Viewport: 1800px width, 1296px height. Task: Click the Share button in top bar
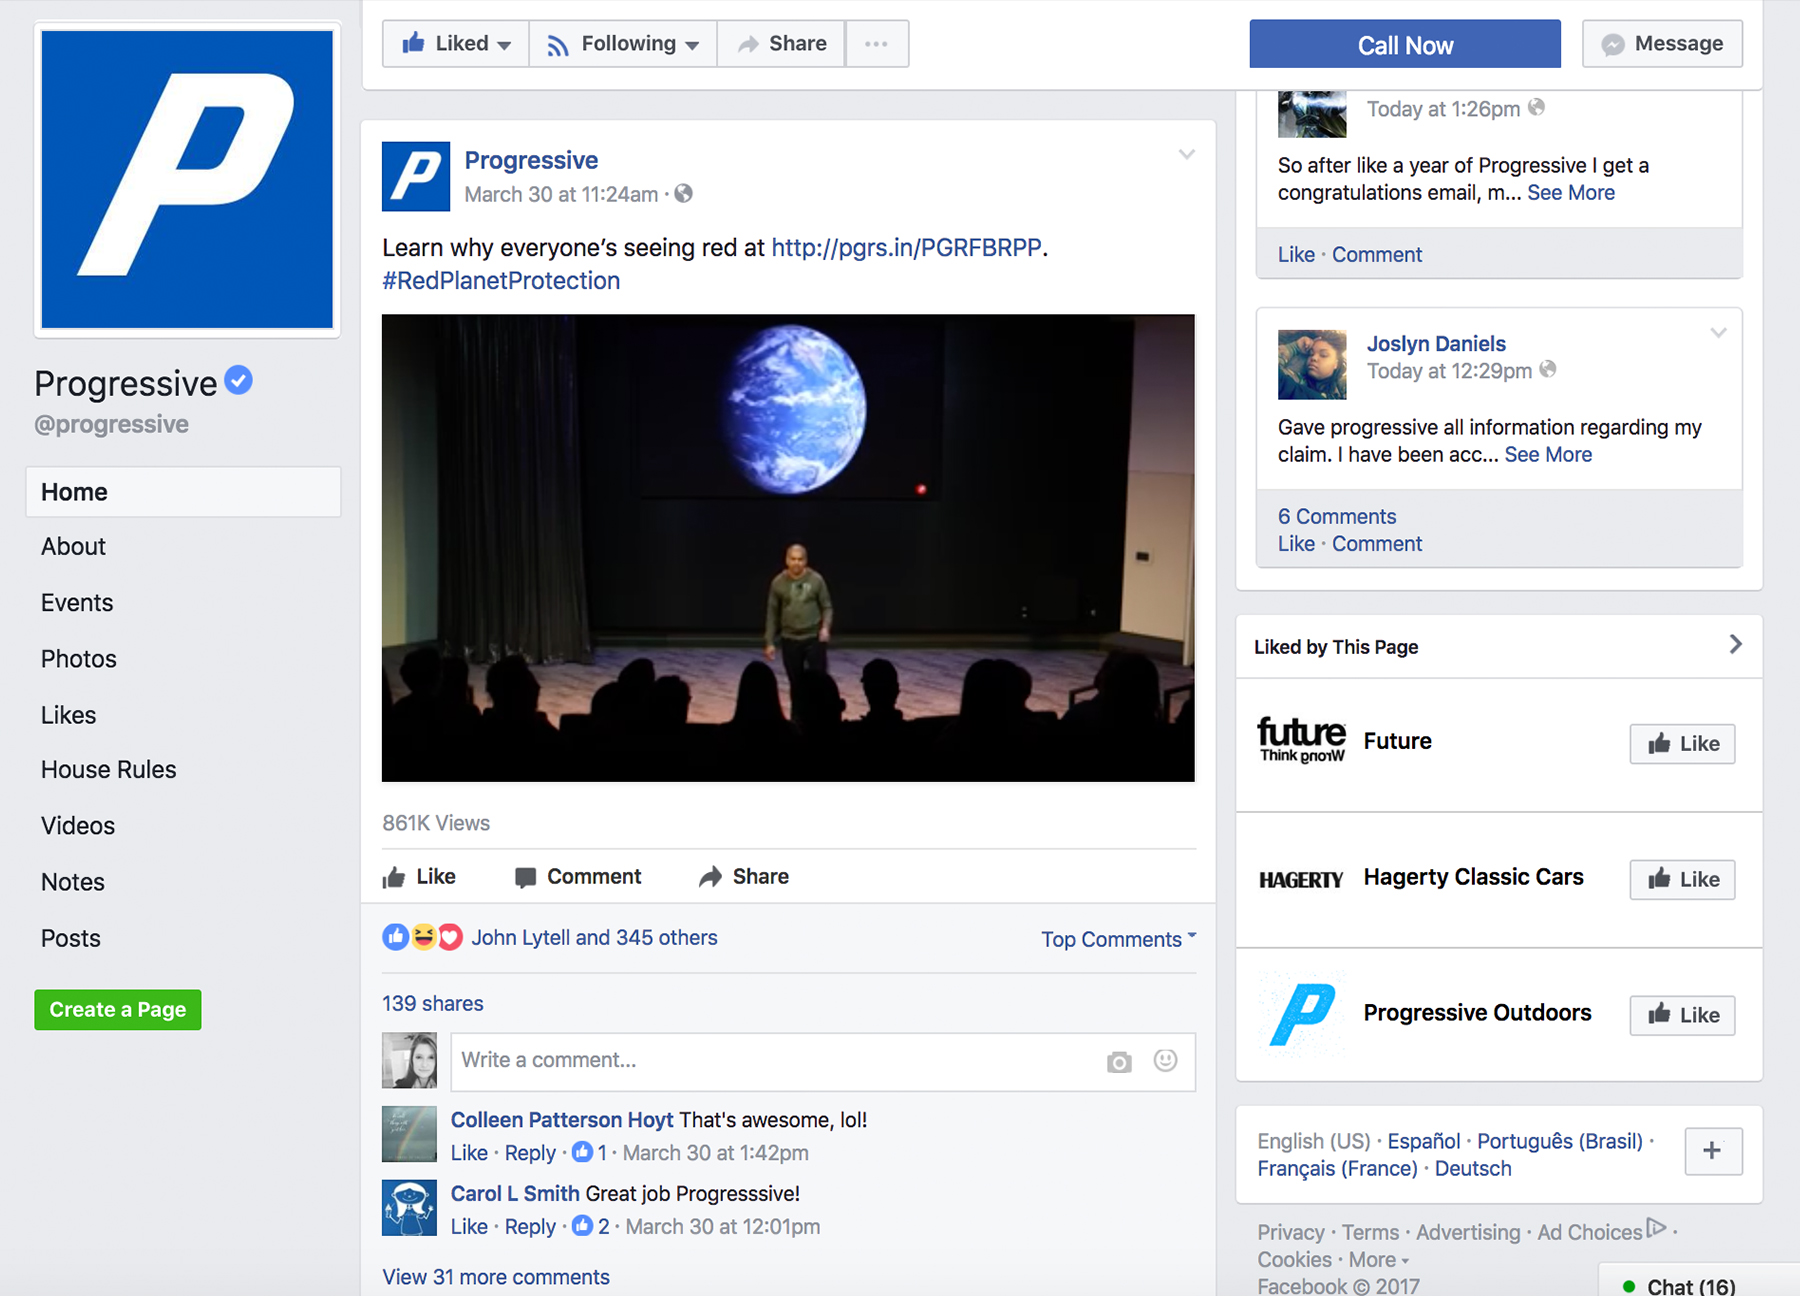point(782,44)
